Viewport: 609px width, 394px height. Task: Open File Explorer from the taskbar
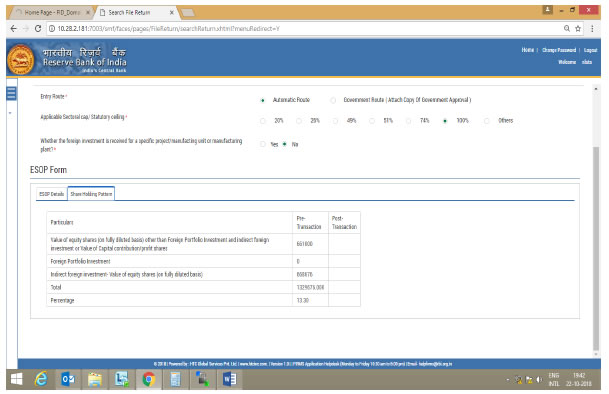click(94, 379)
